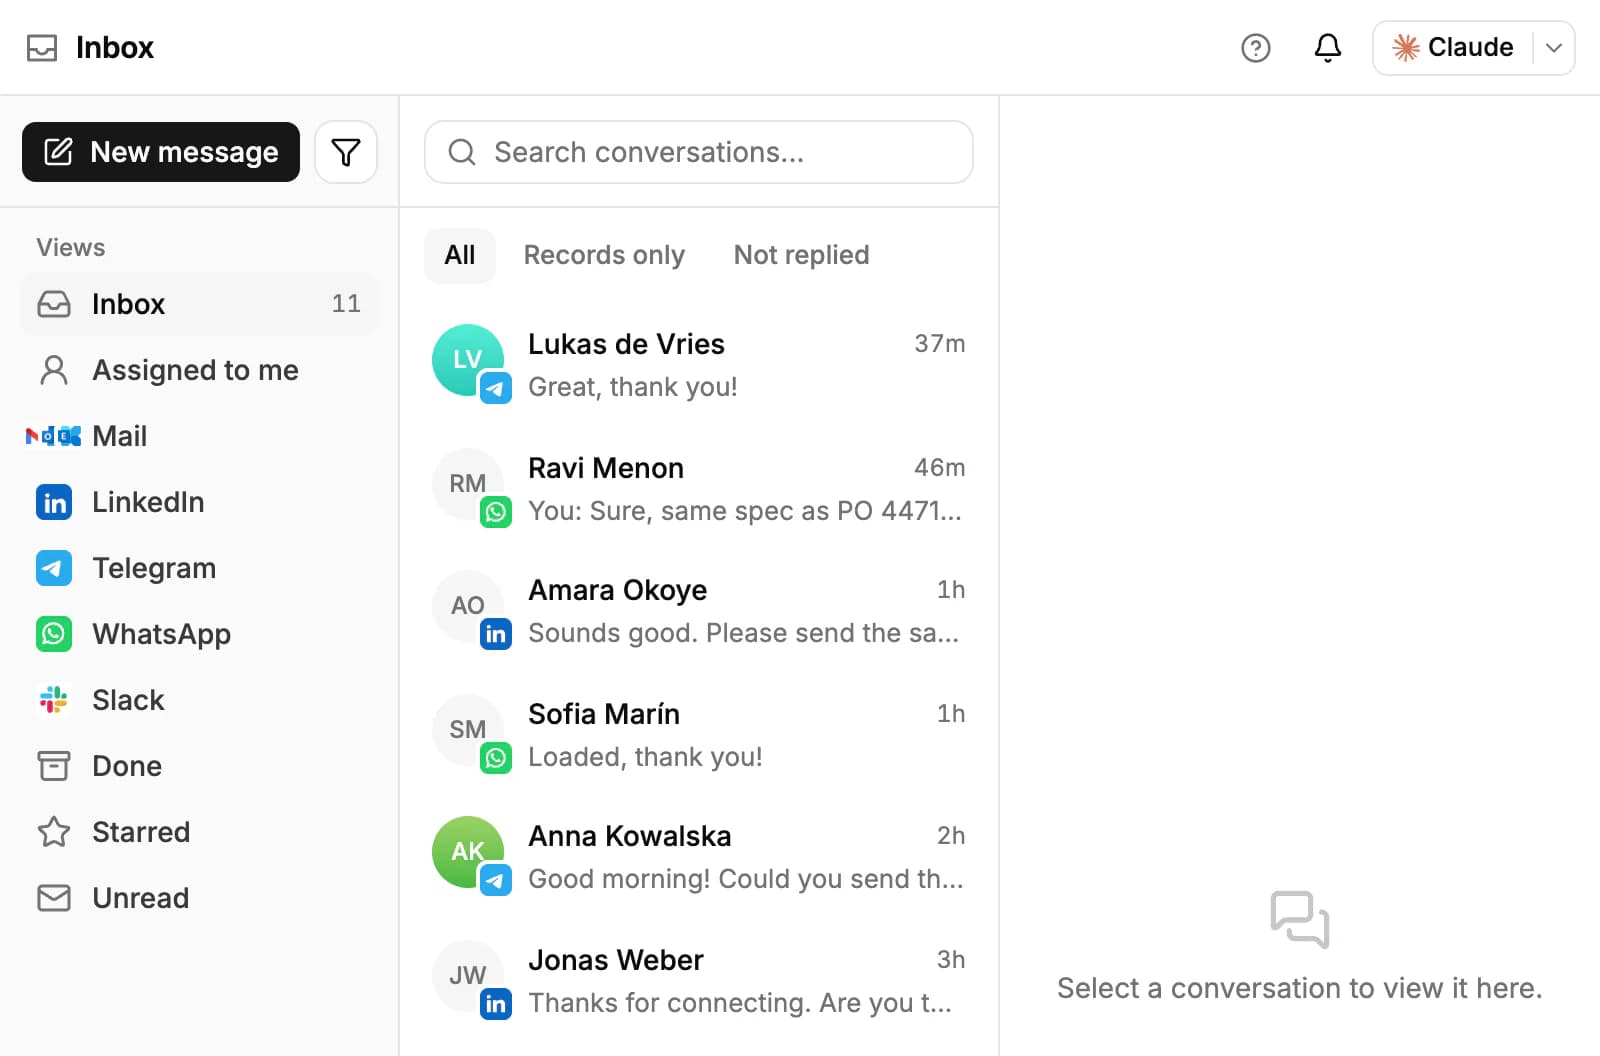This screenshot has height=1056, width=1600.
Task: Click the LinkedIn icon in Views sidebar
Action: 54,502
